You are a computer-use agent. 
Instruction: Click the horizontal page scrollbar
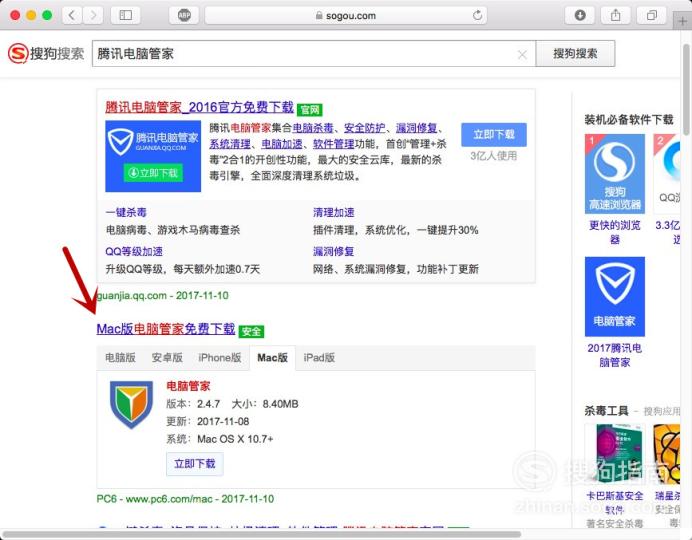[x=262, y=535]
